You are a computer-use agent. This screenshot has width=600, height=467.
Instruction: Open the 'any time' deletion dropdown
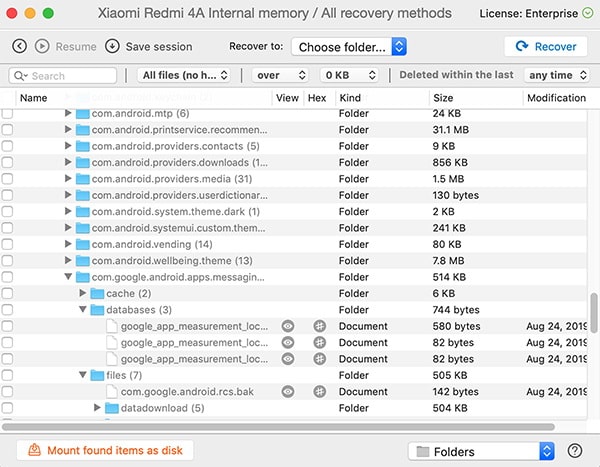tap(556, 75)
